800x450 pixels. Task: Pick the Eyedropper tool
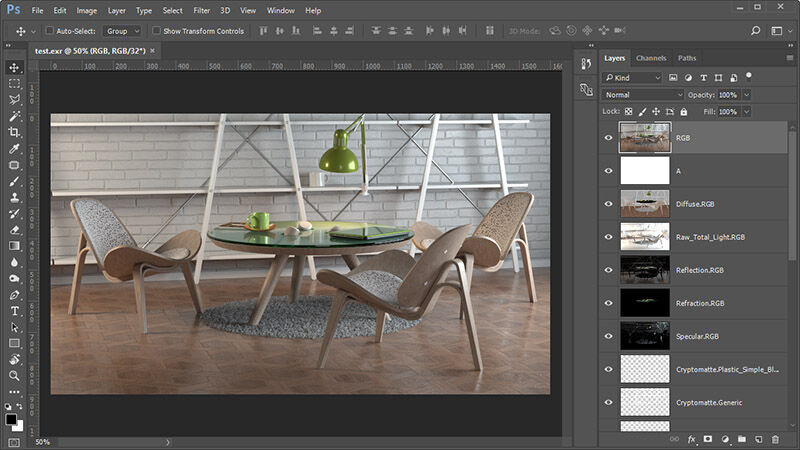tap(14, 148)
